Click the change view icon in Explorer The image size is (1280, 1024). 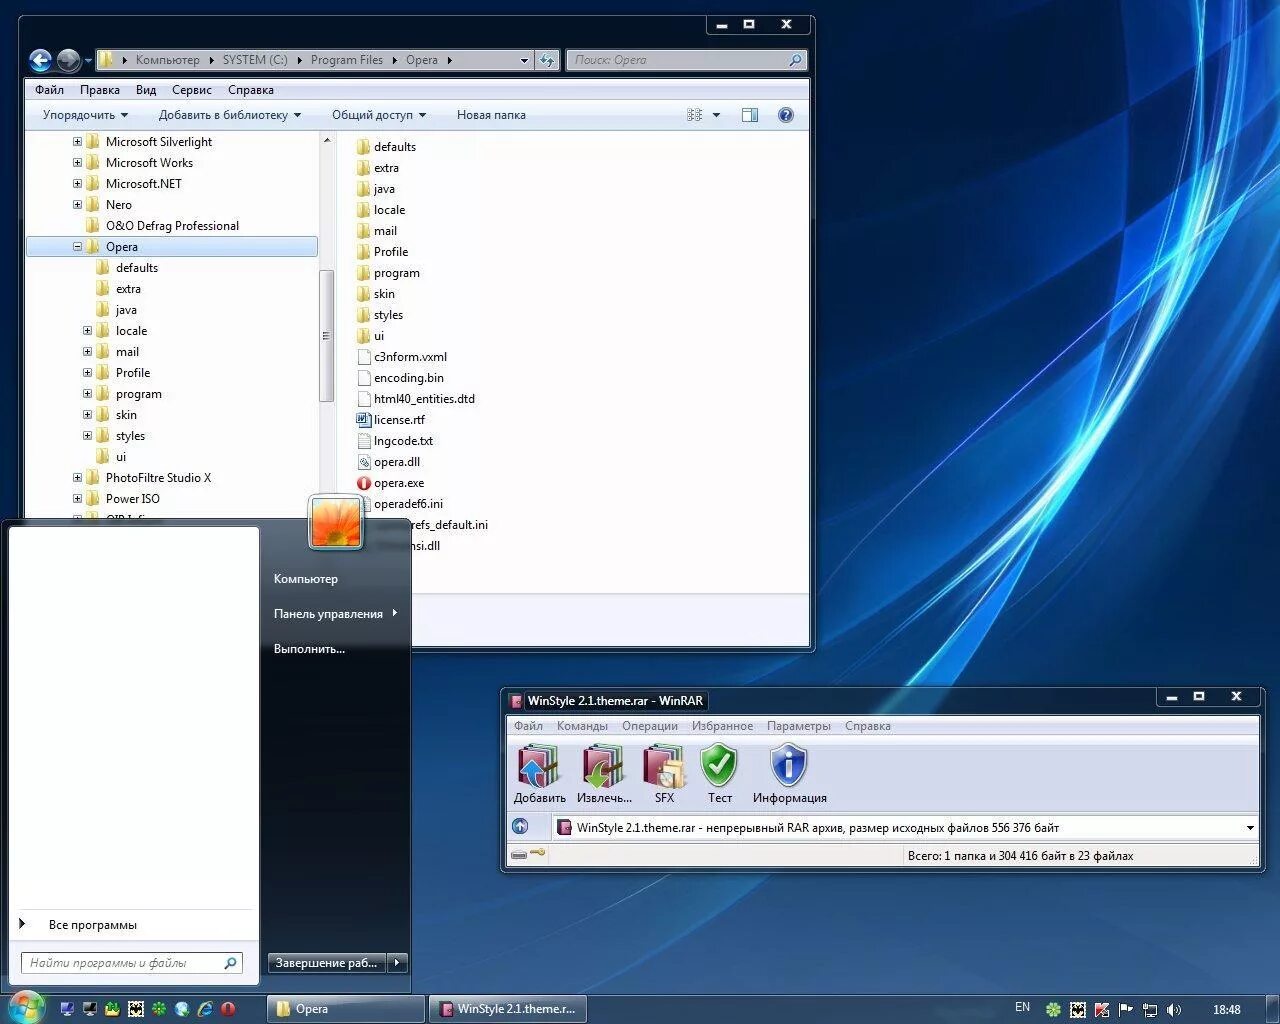coord(695,115)
